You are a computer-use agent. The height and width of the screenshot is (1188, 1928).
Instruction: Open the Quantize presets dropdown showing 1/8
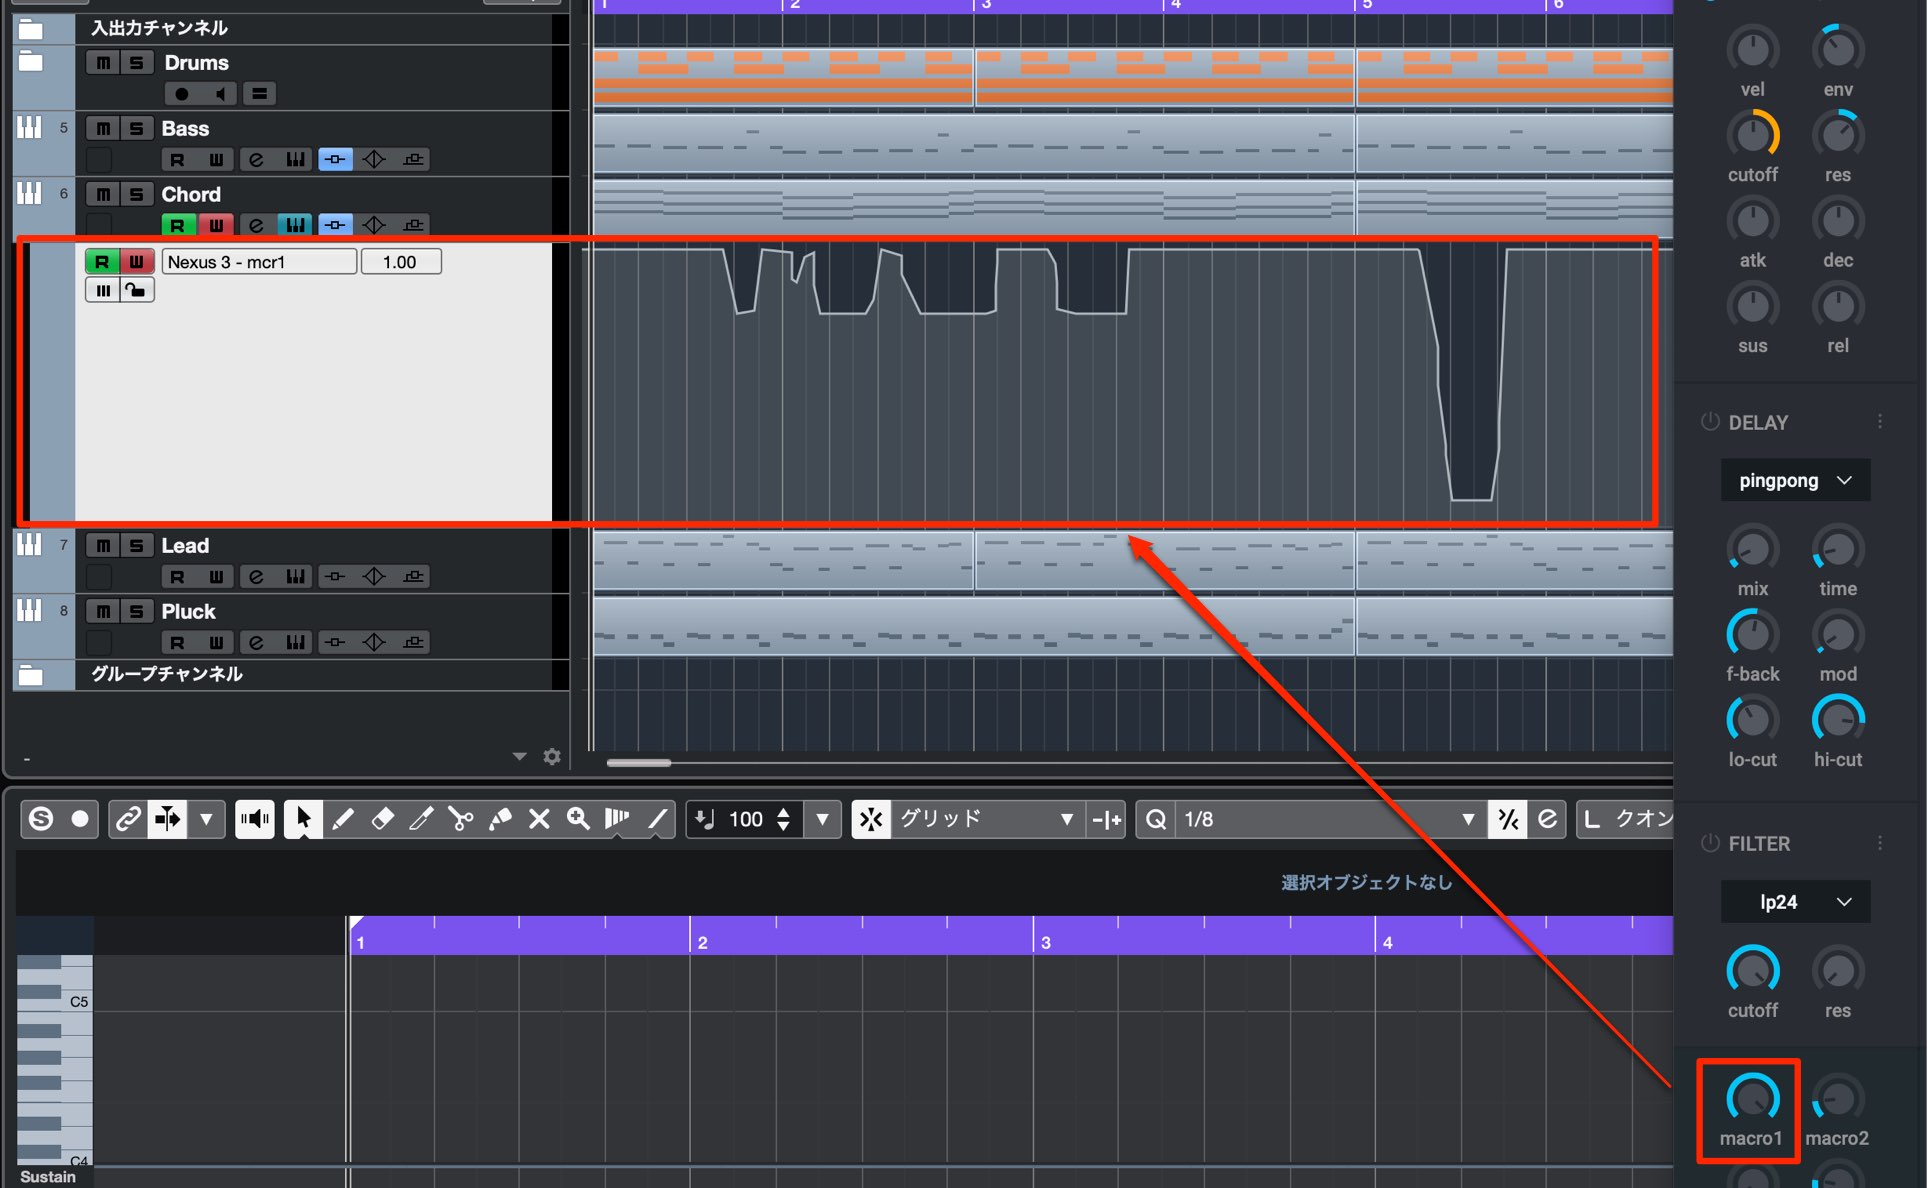1329,819
